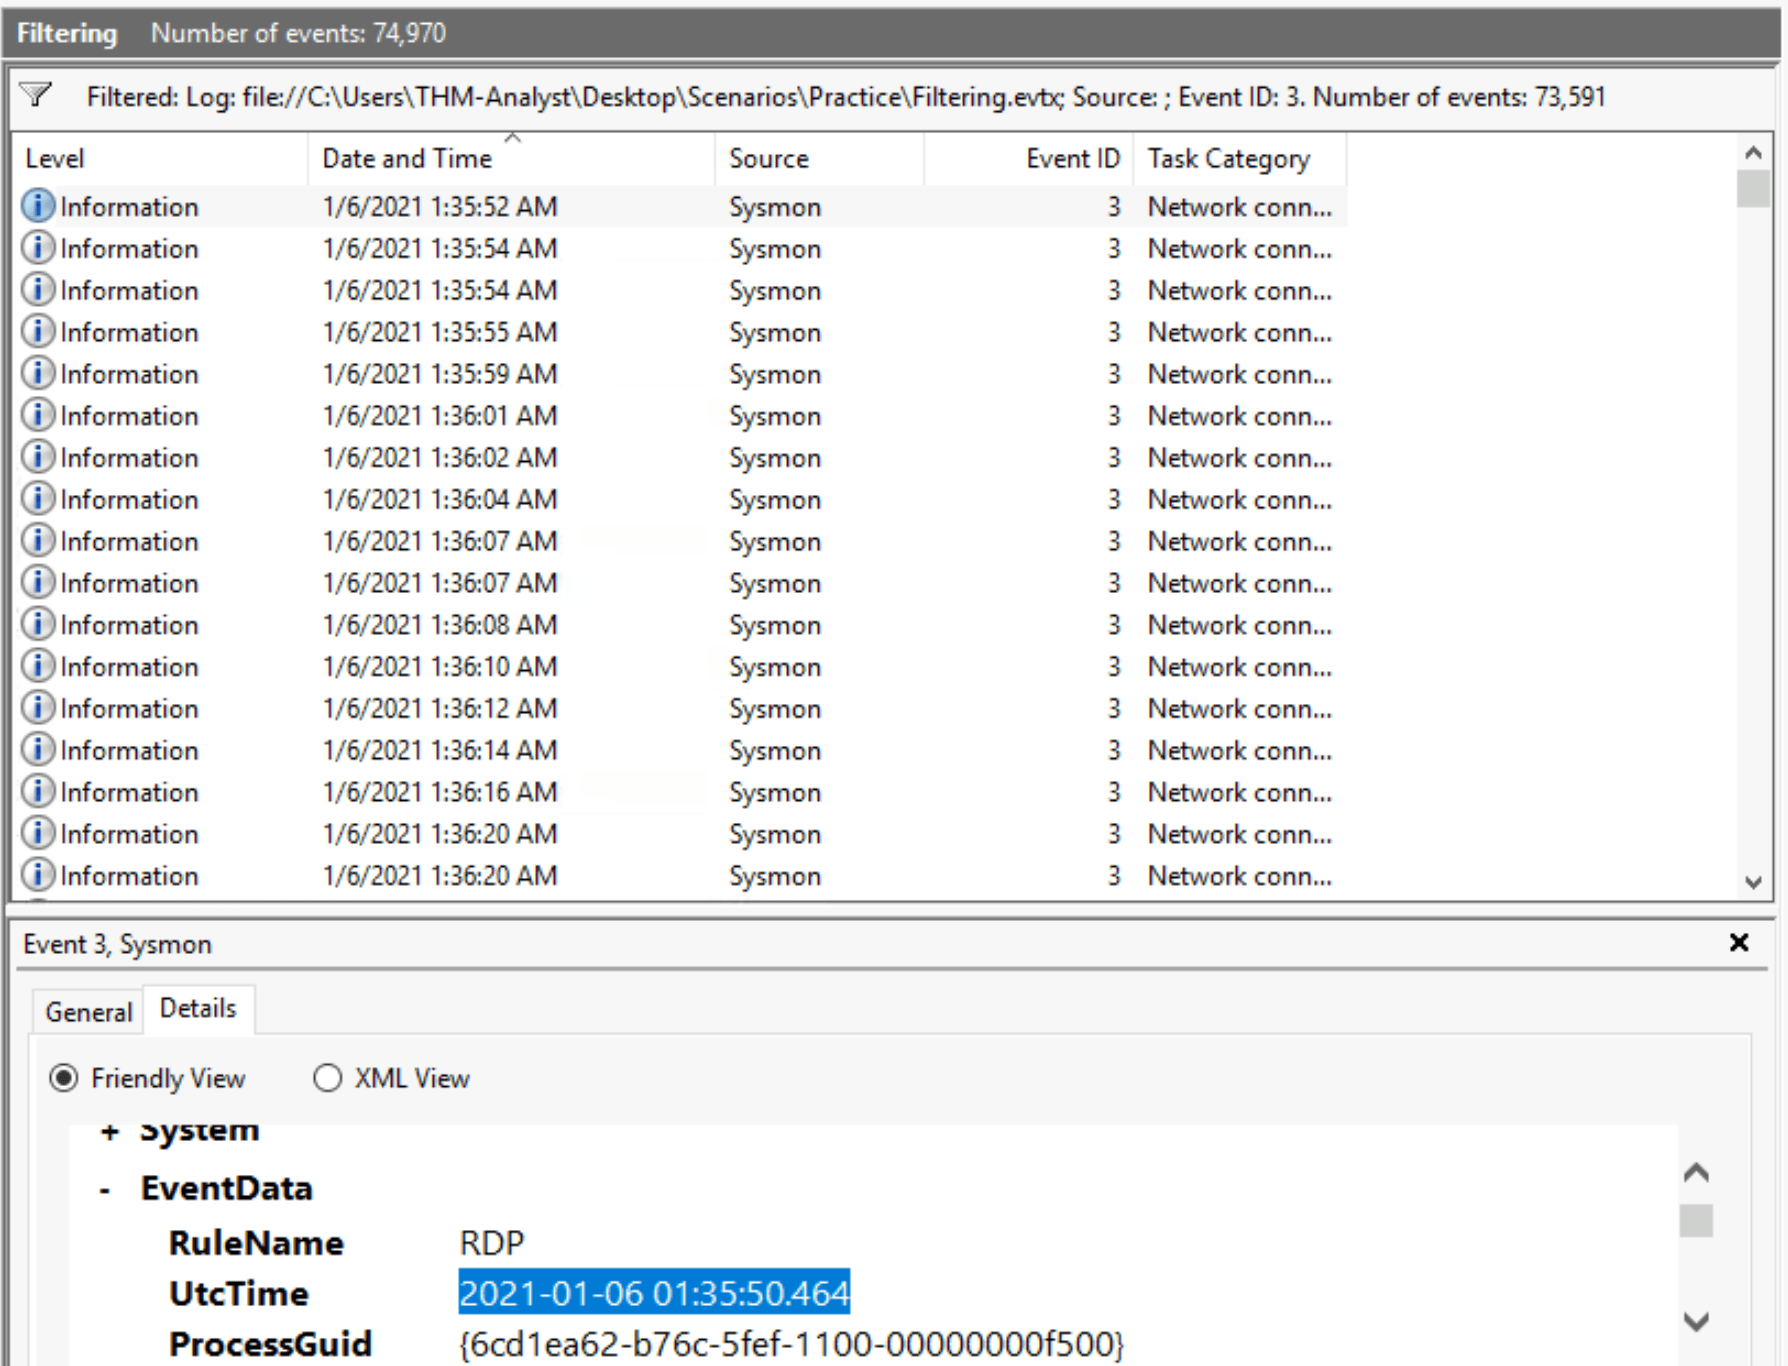Click date cell 1/6/2021 1:36:14 AM

439,749
